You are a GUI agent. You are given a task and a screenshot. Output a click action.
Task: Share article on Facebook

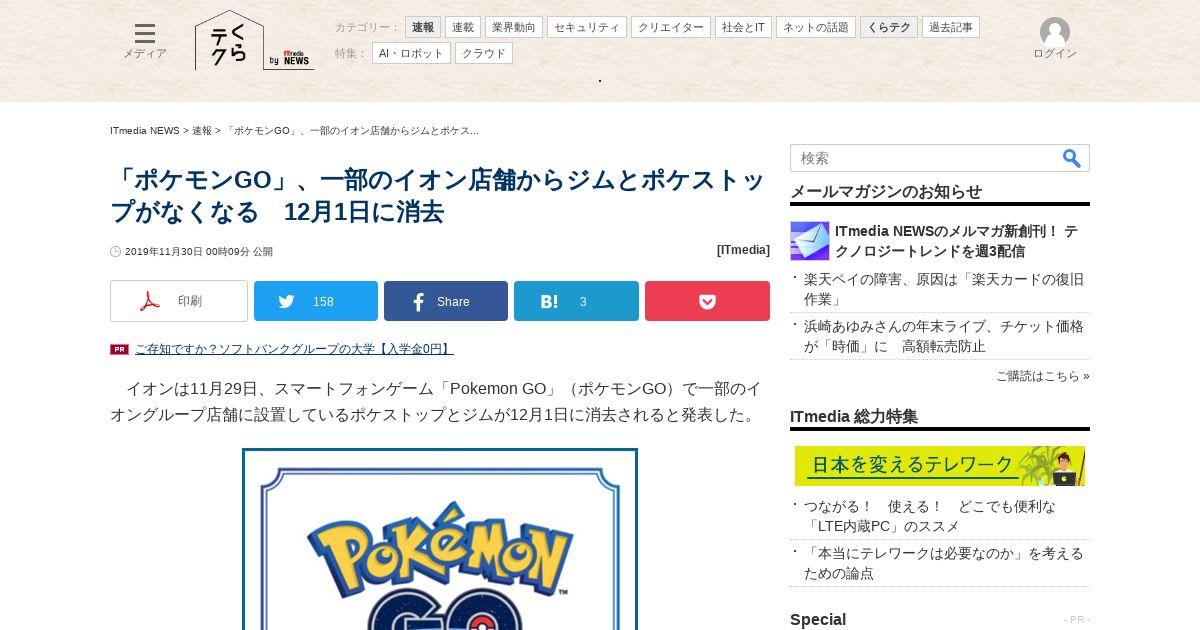coord(446,301)
